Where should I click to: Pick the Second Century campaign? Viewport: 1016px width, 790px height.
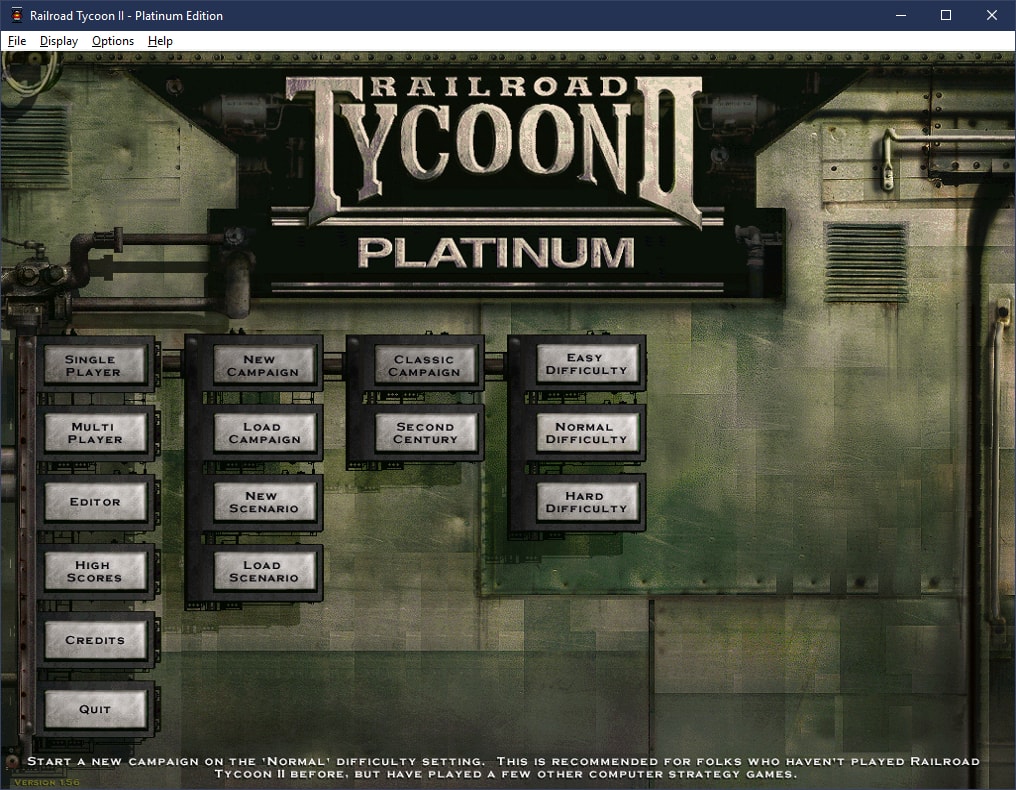coord(425,433)
